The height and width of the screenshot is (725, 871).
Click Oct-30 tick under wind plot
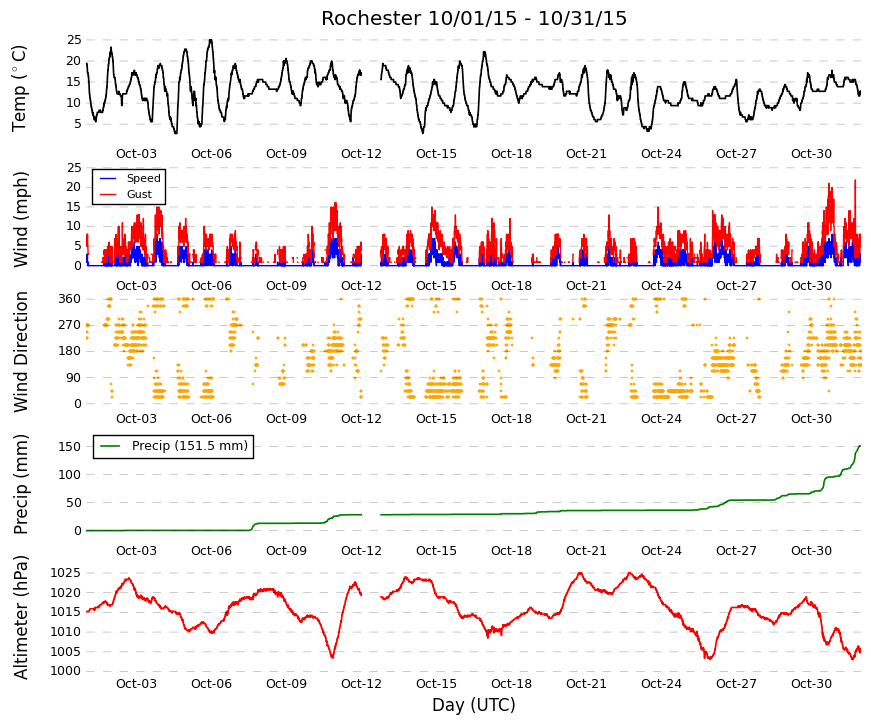811,286
